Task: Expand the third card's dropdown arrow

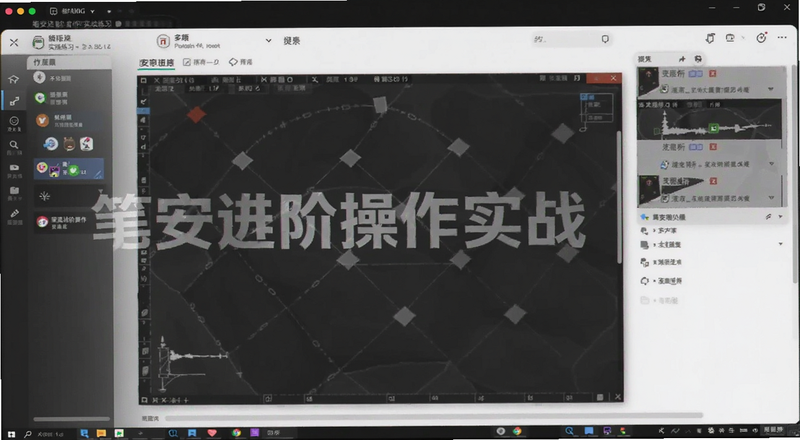Action: 771,198
